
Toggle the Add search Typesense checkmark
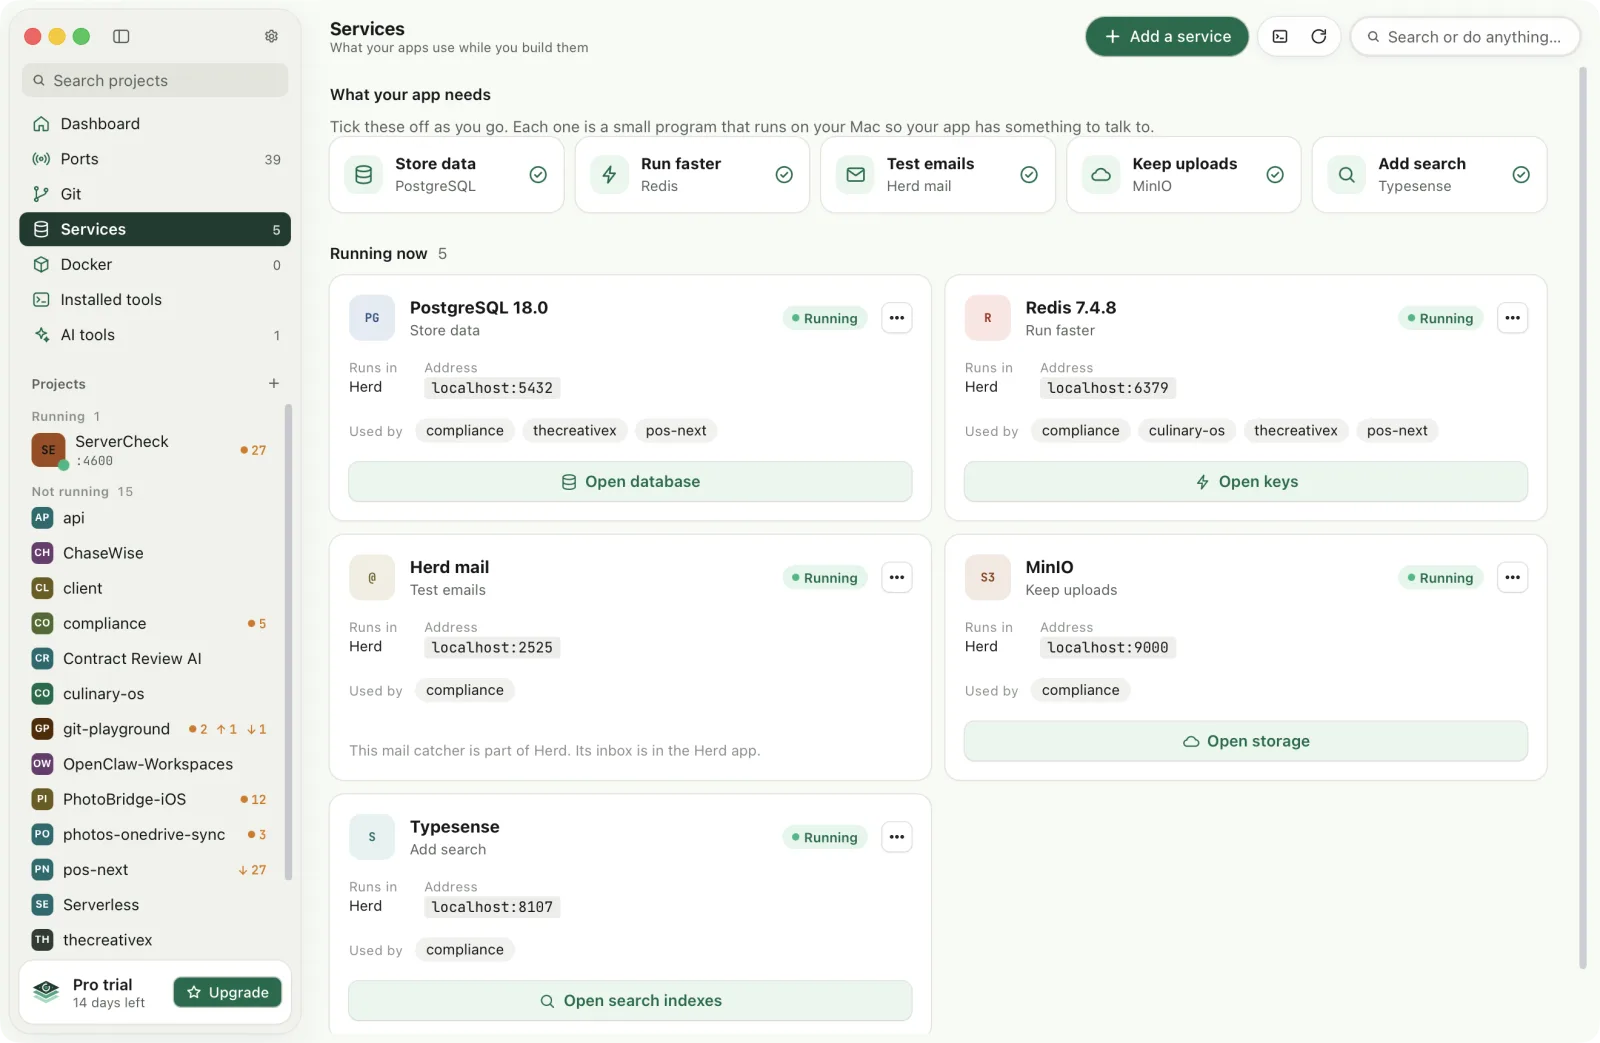point(1521,175)
